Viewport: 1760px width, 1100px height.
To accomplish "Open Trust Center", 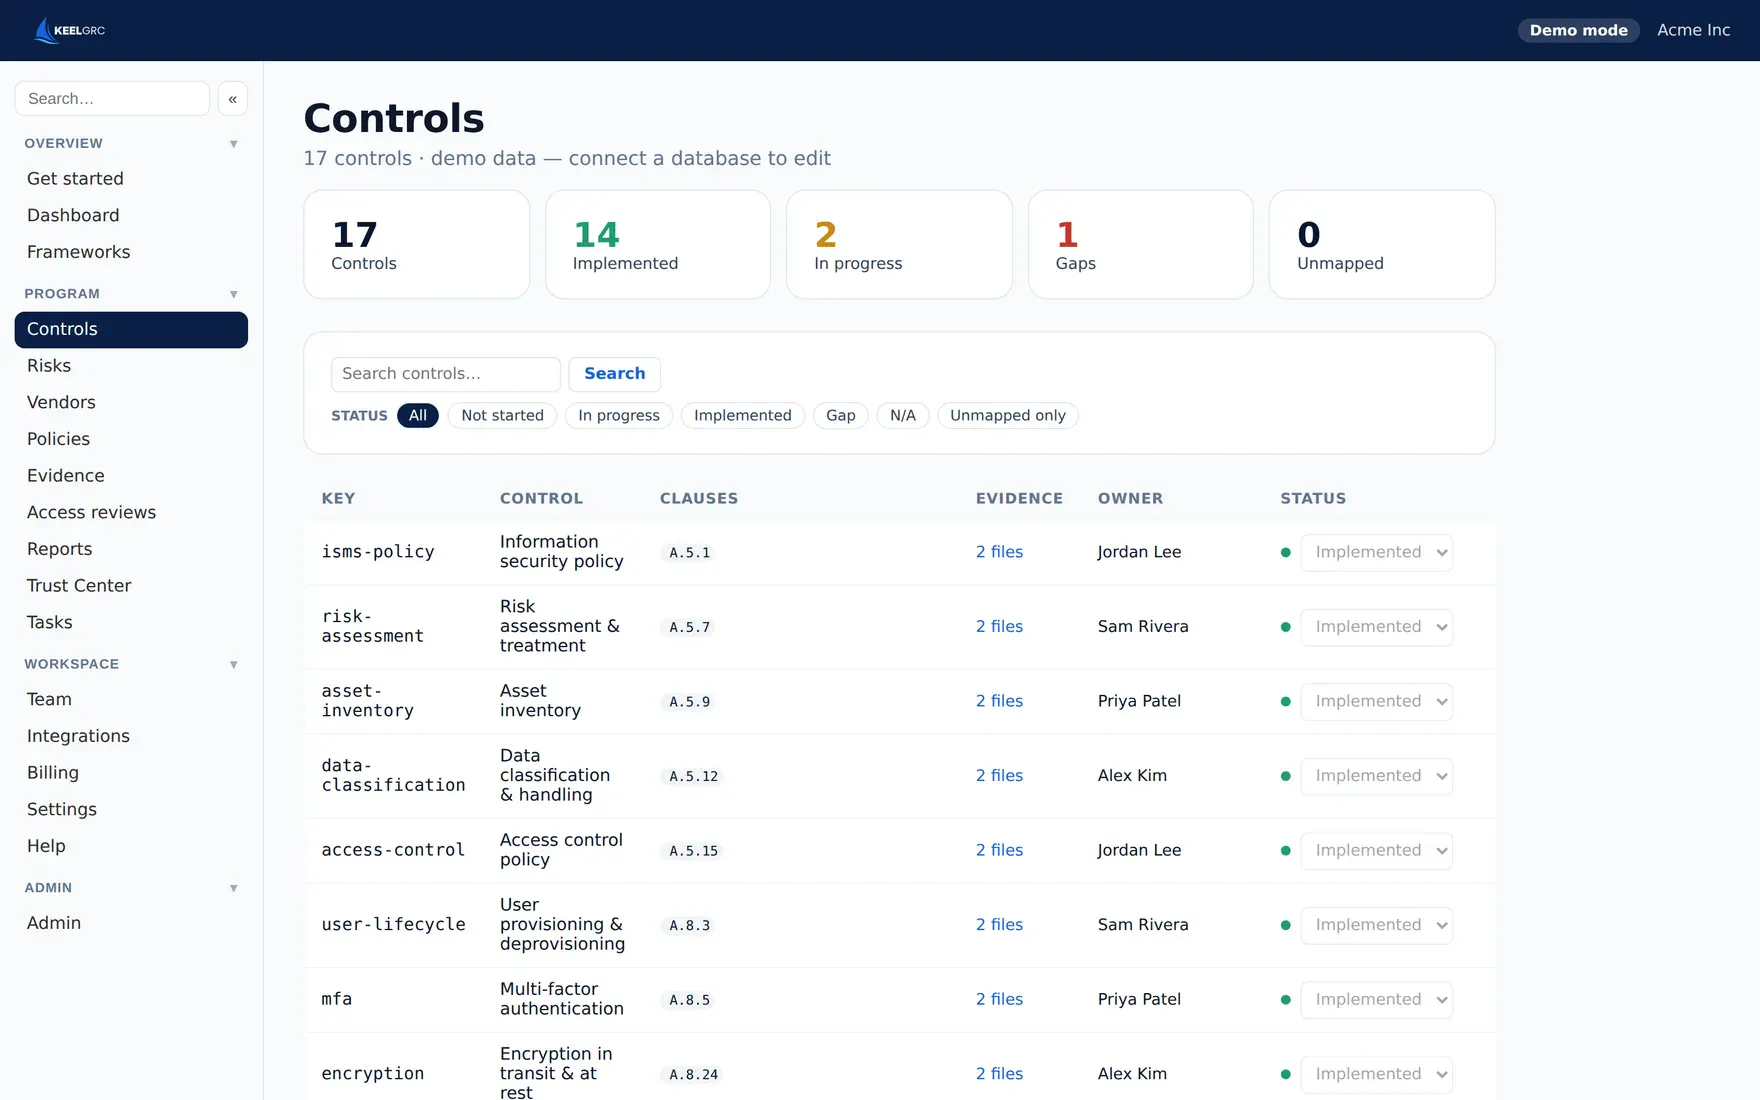I will click(x=131, y=586).
